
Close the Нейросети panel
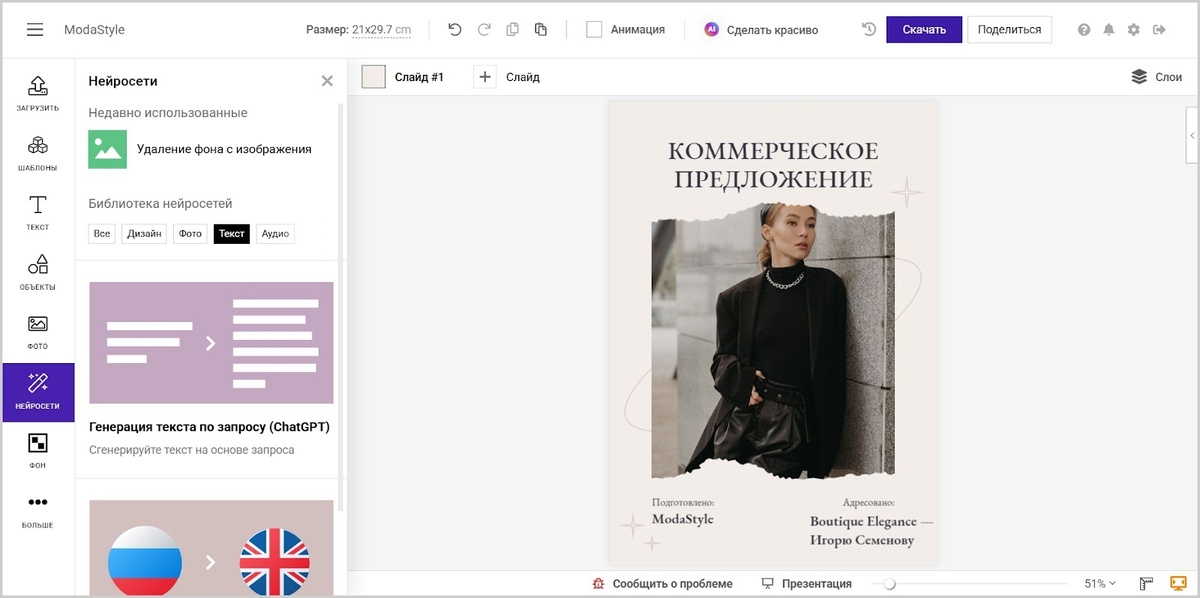tap(327, 81)
